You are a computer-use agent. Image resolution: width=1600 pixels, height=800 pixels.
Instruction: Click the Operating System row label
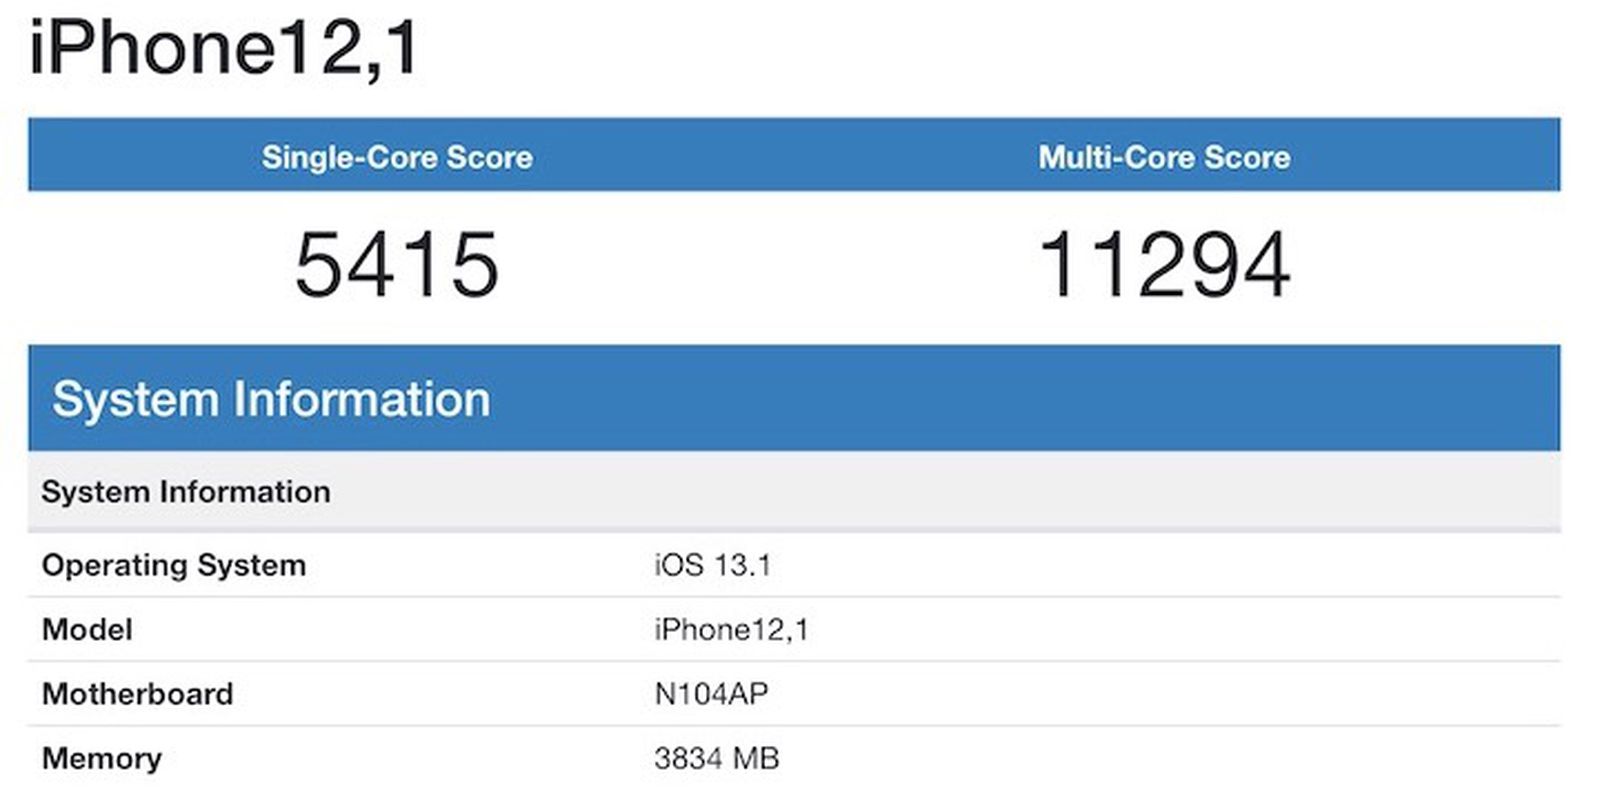[174, 565]
